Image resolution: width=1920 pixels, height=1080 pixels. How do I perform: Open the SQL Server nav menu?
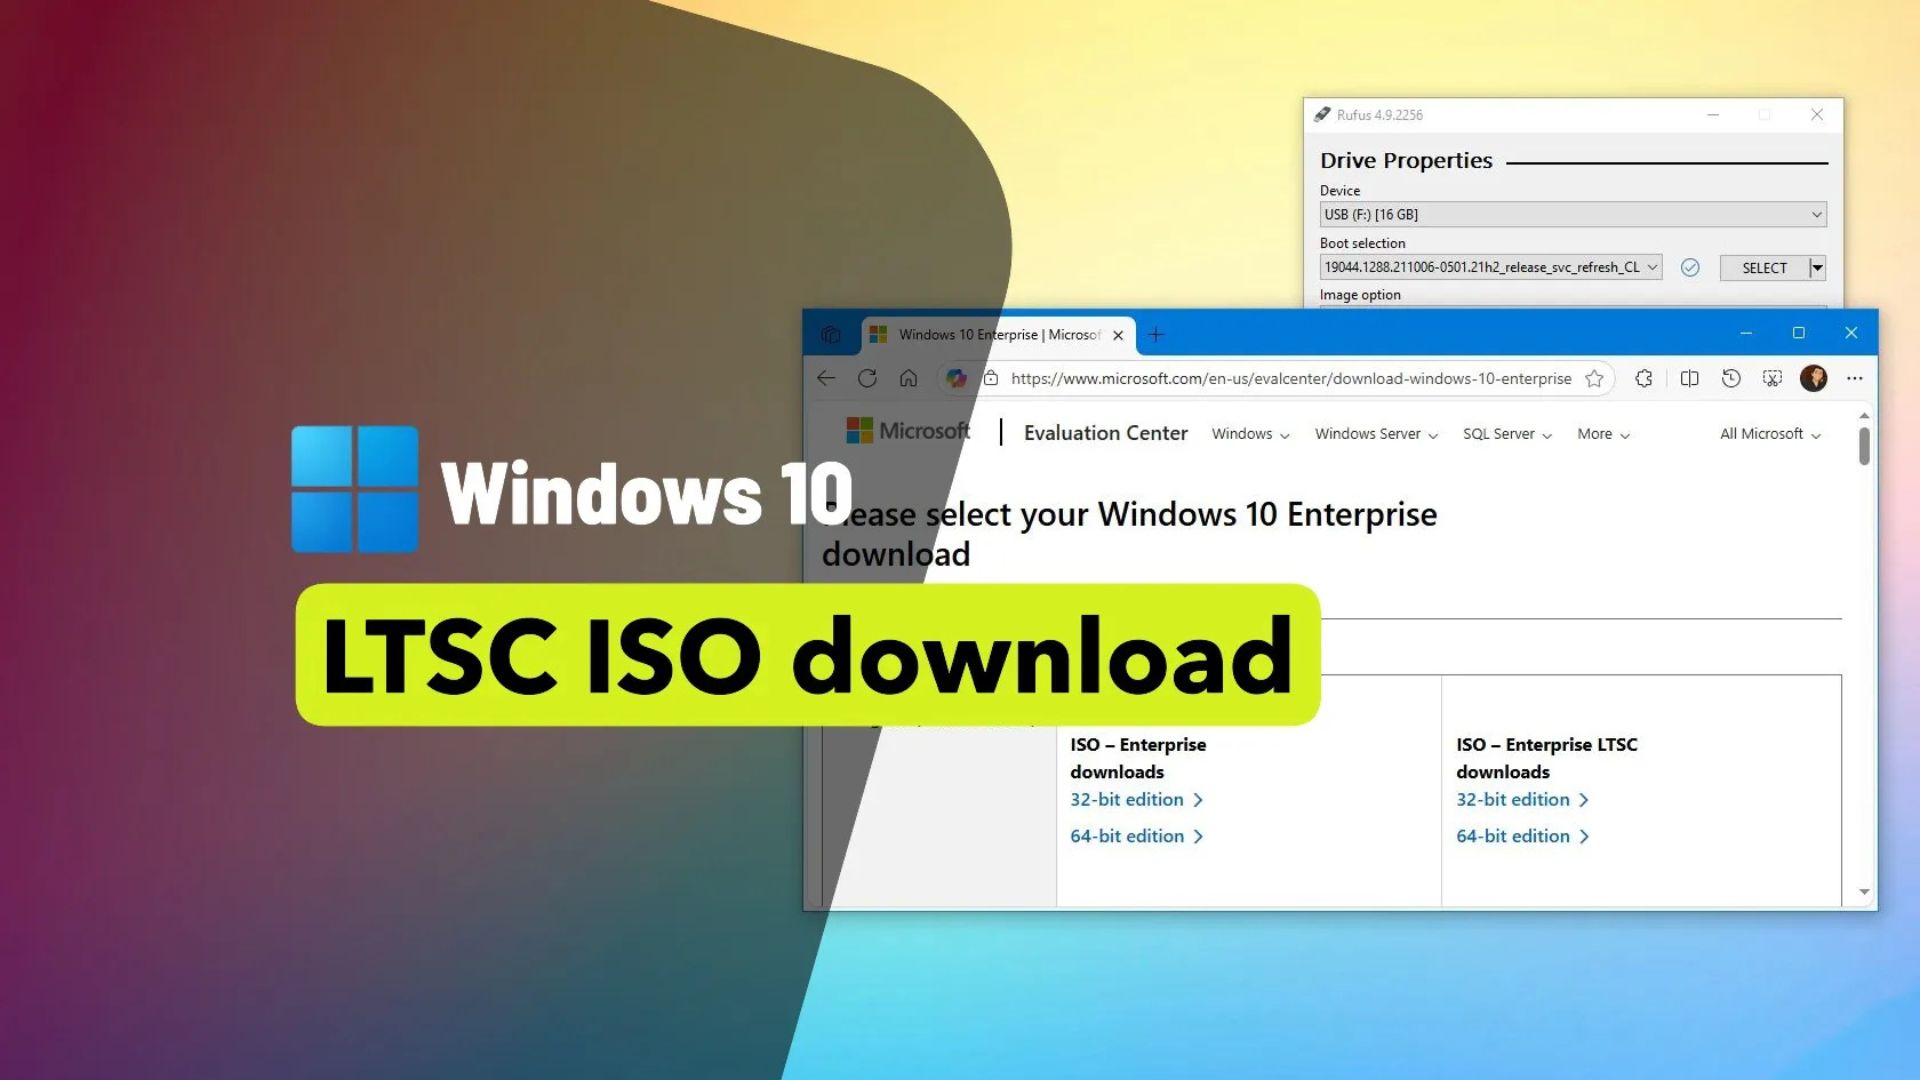(1506, 434)
